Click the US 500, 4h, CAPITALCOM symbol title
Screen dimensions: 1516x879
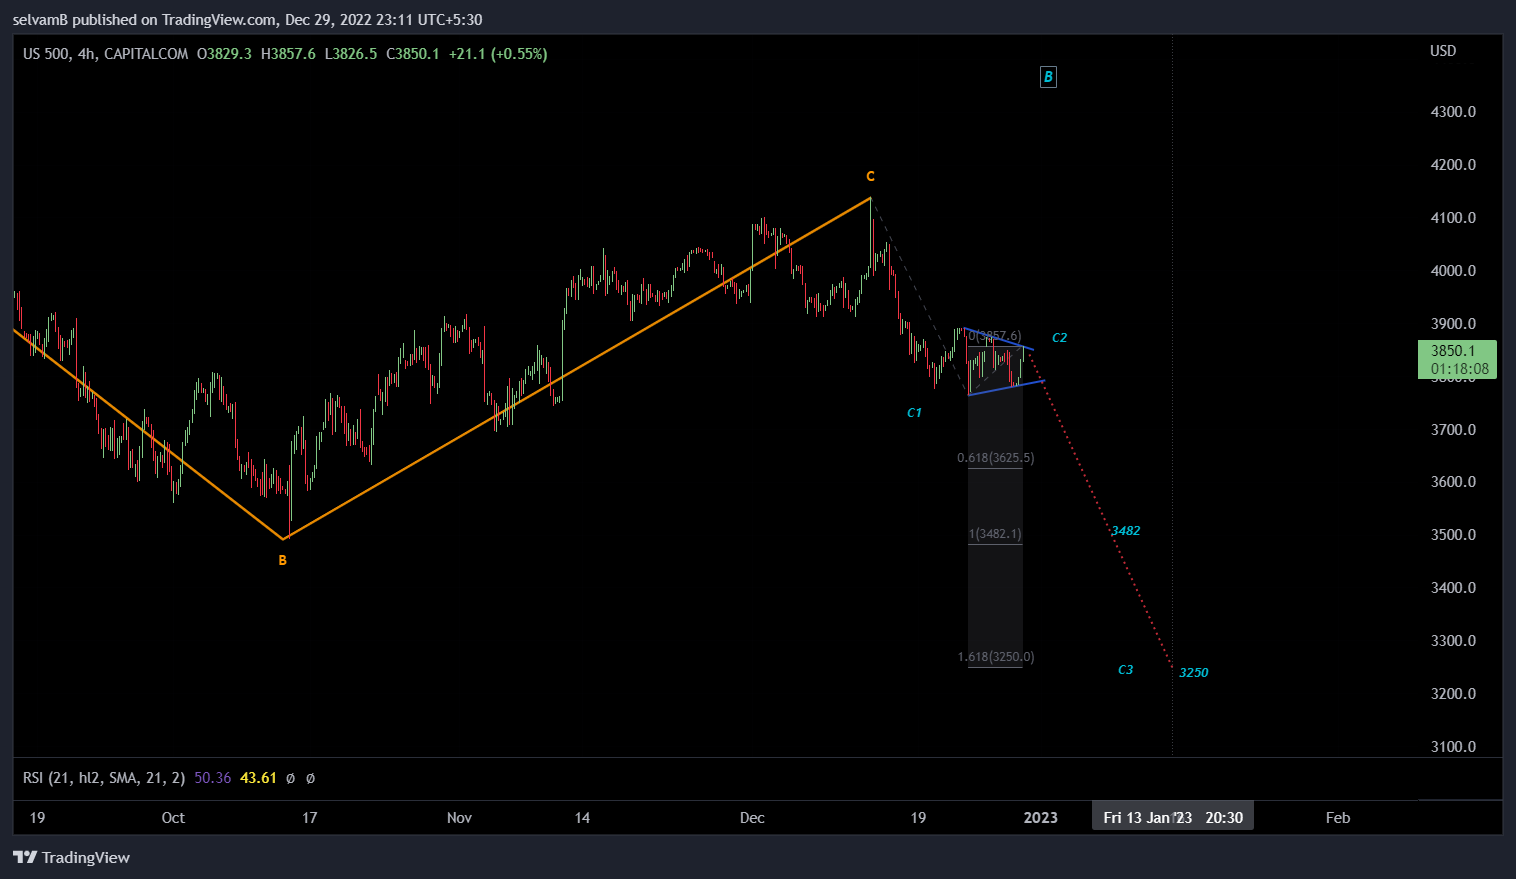(x=105, y=54)
